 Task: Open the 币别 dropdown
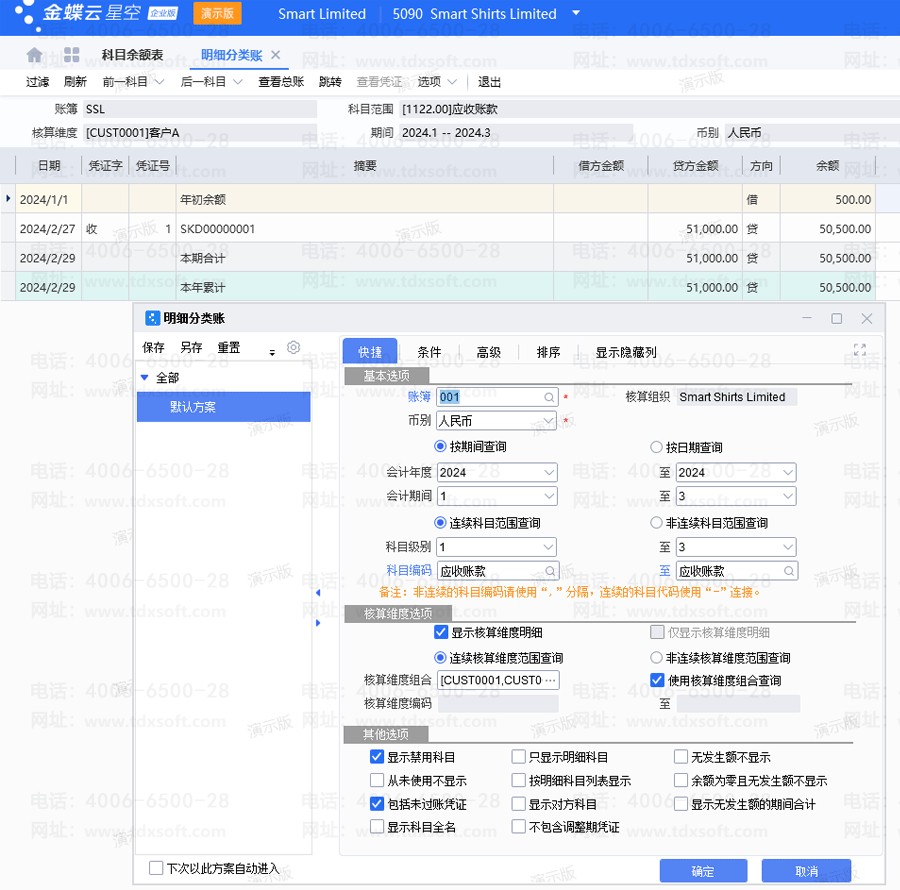coord(548,422)
